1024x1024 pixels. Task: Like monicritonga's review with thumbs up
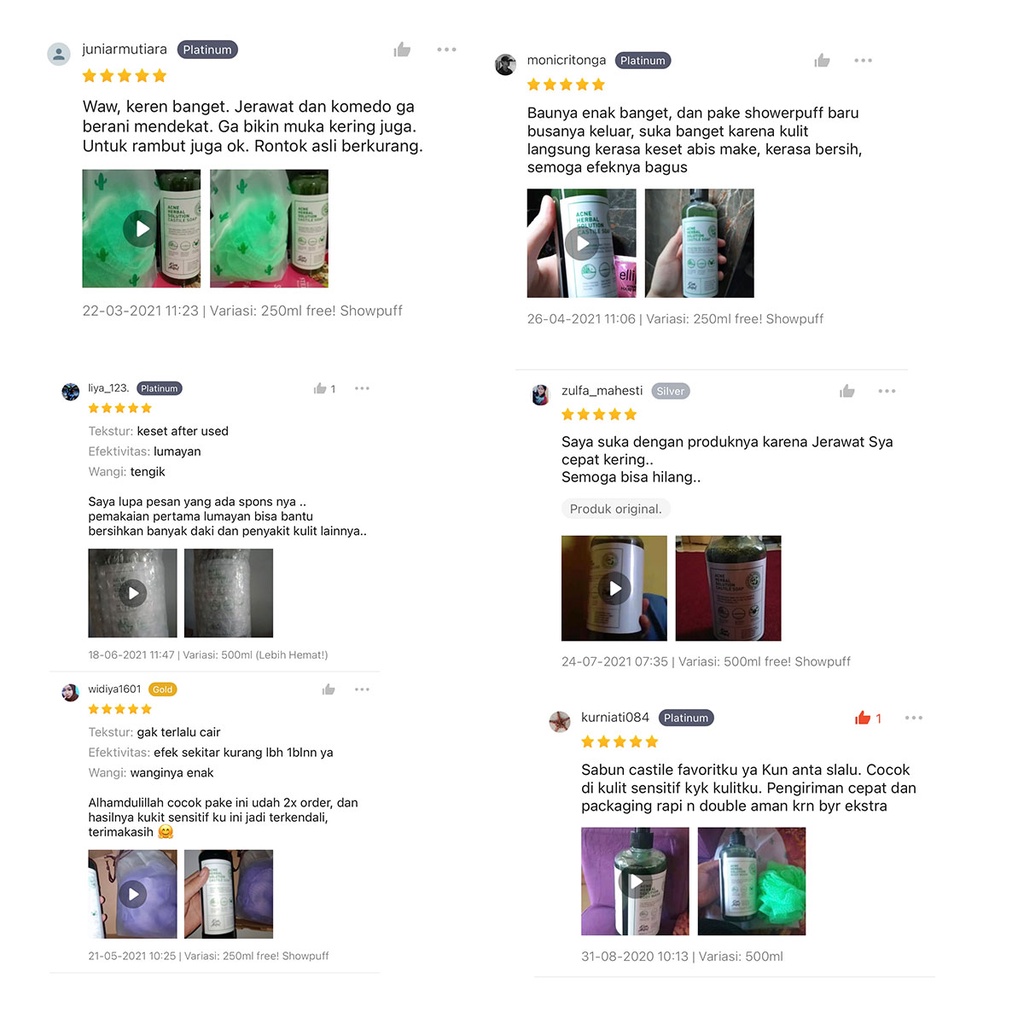click(x=822, y=61)
